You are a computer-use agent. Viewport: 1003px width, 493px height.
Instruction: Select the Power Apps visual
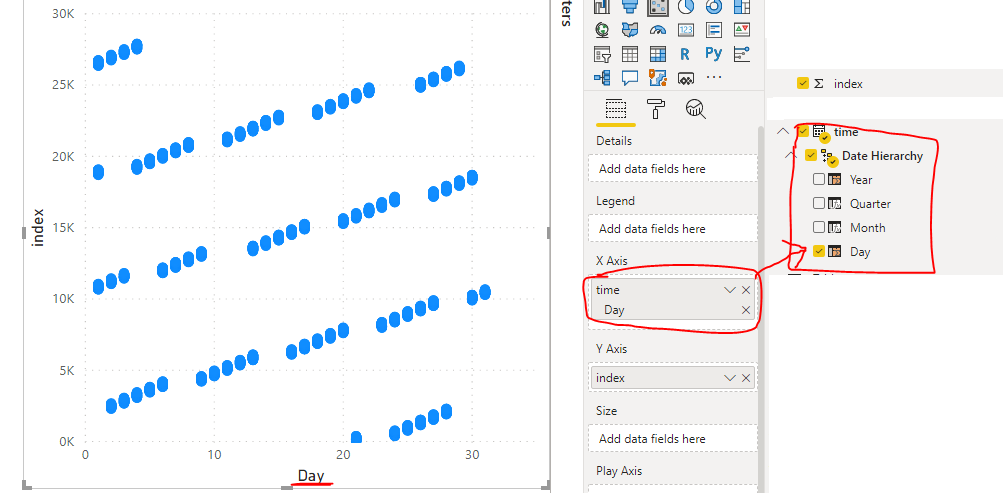(x=686, y=78)
